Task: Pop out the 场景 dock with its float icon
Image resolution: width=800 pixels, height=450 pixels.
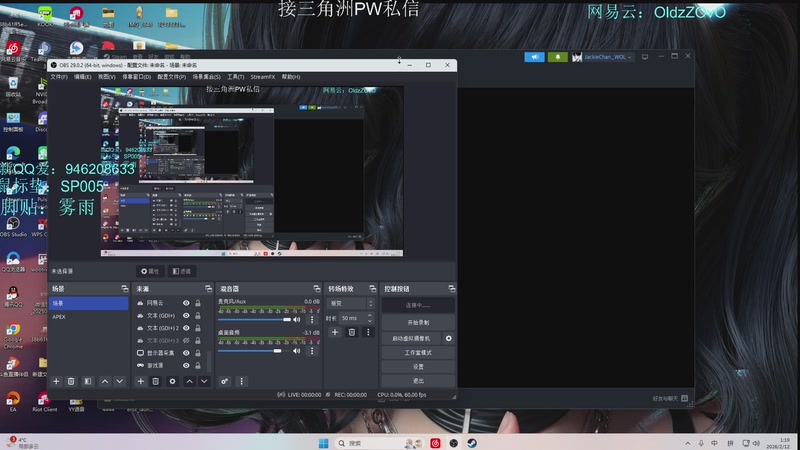Action: click(124, 289)
